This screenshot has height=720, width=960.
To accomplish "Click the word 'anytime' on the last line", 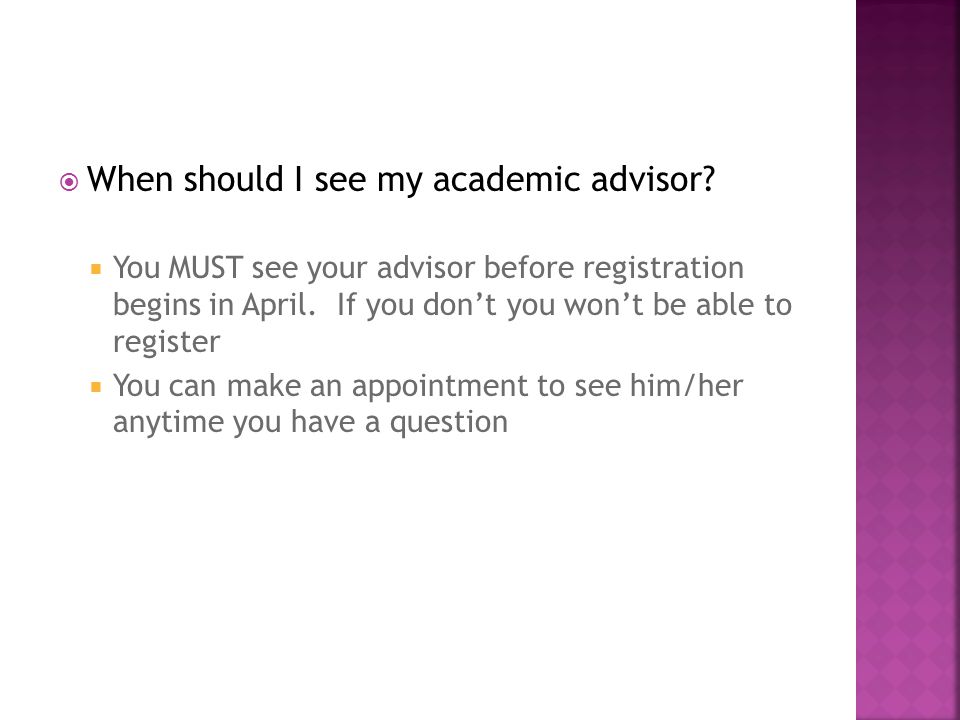I will (168, 424).
